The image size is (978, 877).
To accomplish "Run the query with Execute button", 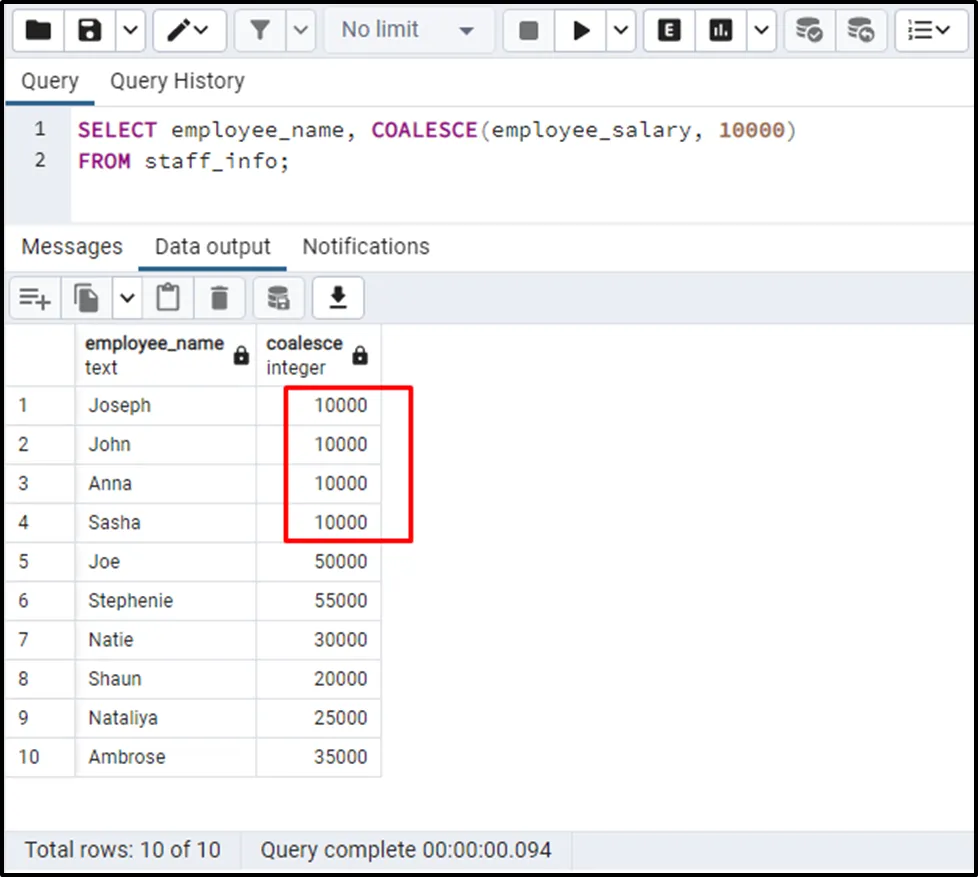I will 581,30.
